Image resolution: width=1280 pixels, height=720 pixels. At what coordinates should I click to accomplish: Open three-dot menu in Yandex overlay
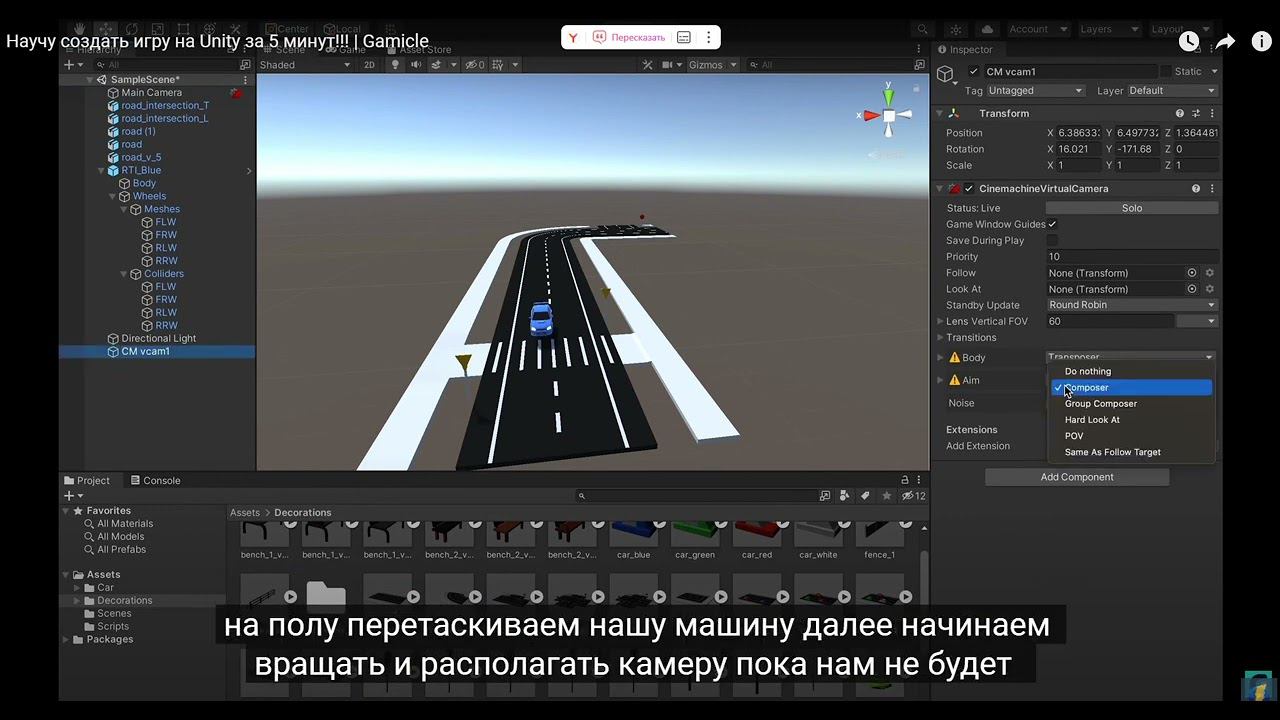click(x=708, y=37)
